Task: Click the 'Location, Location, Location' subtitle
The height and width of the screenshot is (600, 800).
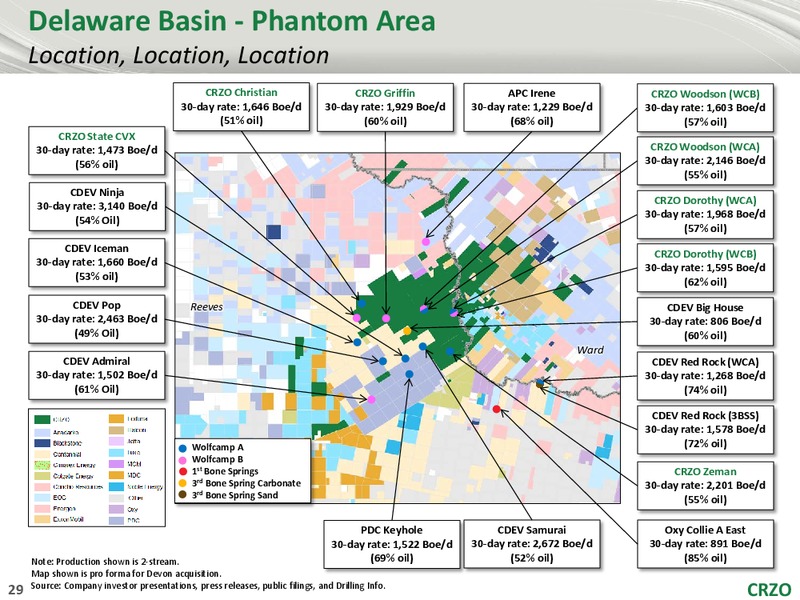Action: tap(179, 55)
